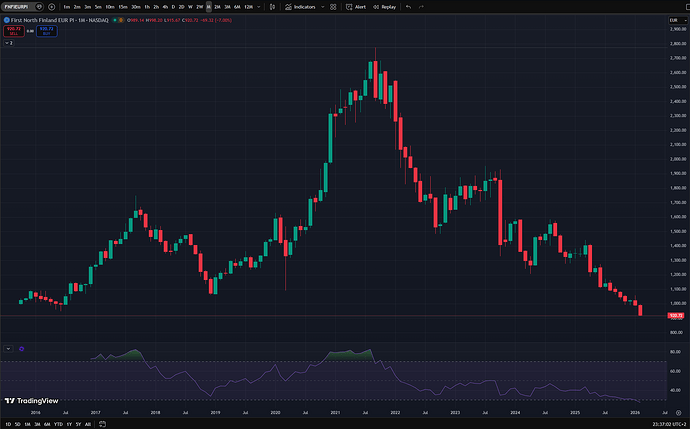
Task: Set range to 1M in bottom bar
Action: tap(27, 424)
